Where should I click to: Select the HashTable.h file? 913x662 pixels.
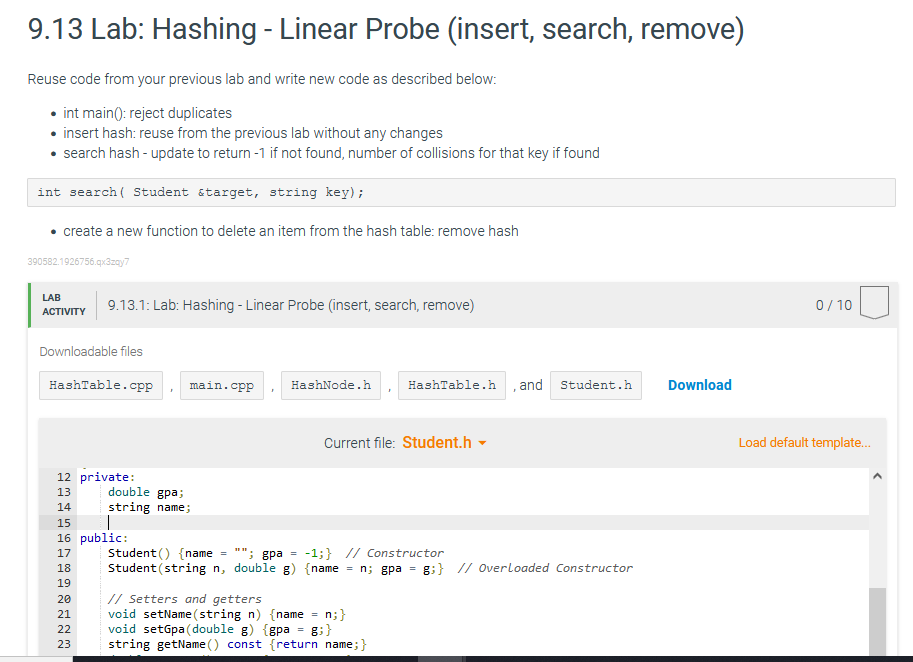click(x=451, y=384)
